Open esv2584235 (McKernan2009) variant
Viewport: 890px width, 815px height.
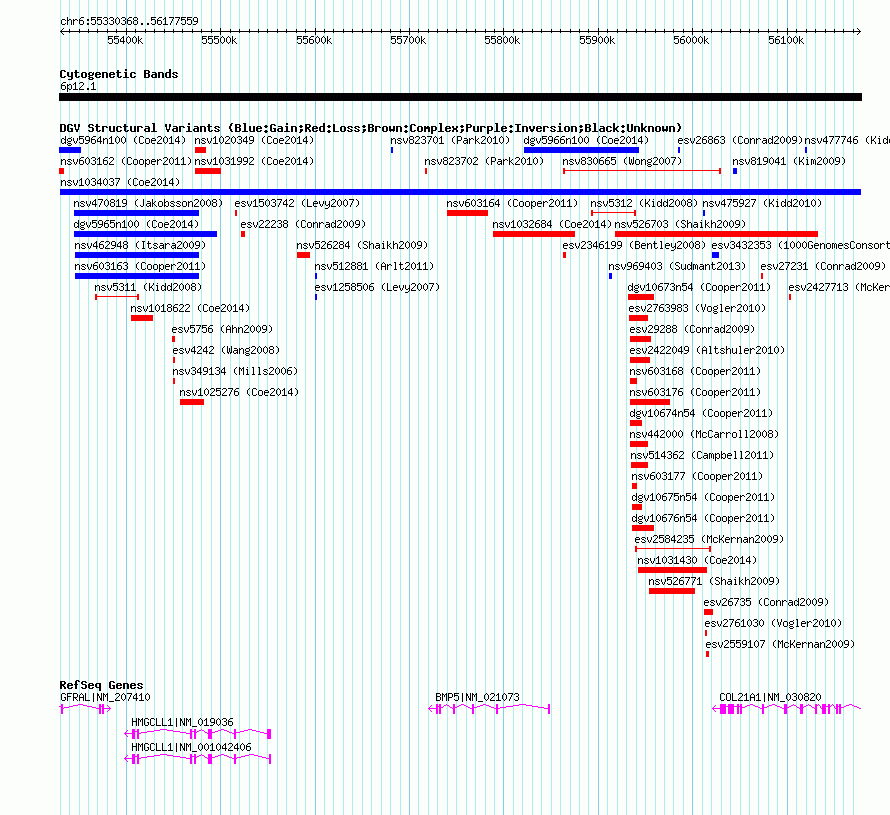click(x=709, y=539)
